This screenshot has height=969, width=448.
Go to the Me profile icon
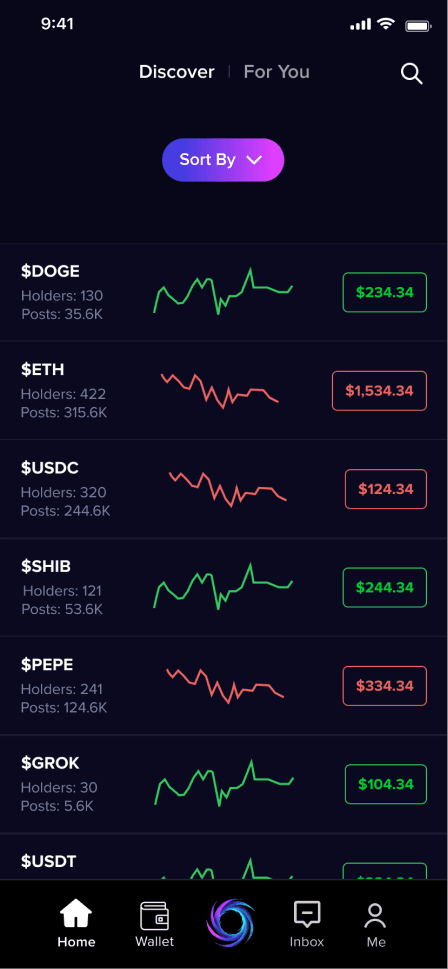point(375,916)
